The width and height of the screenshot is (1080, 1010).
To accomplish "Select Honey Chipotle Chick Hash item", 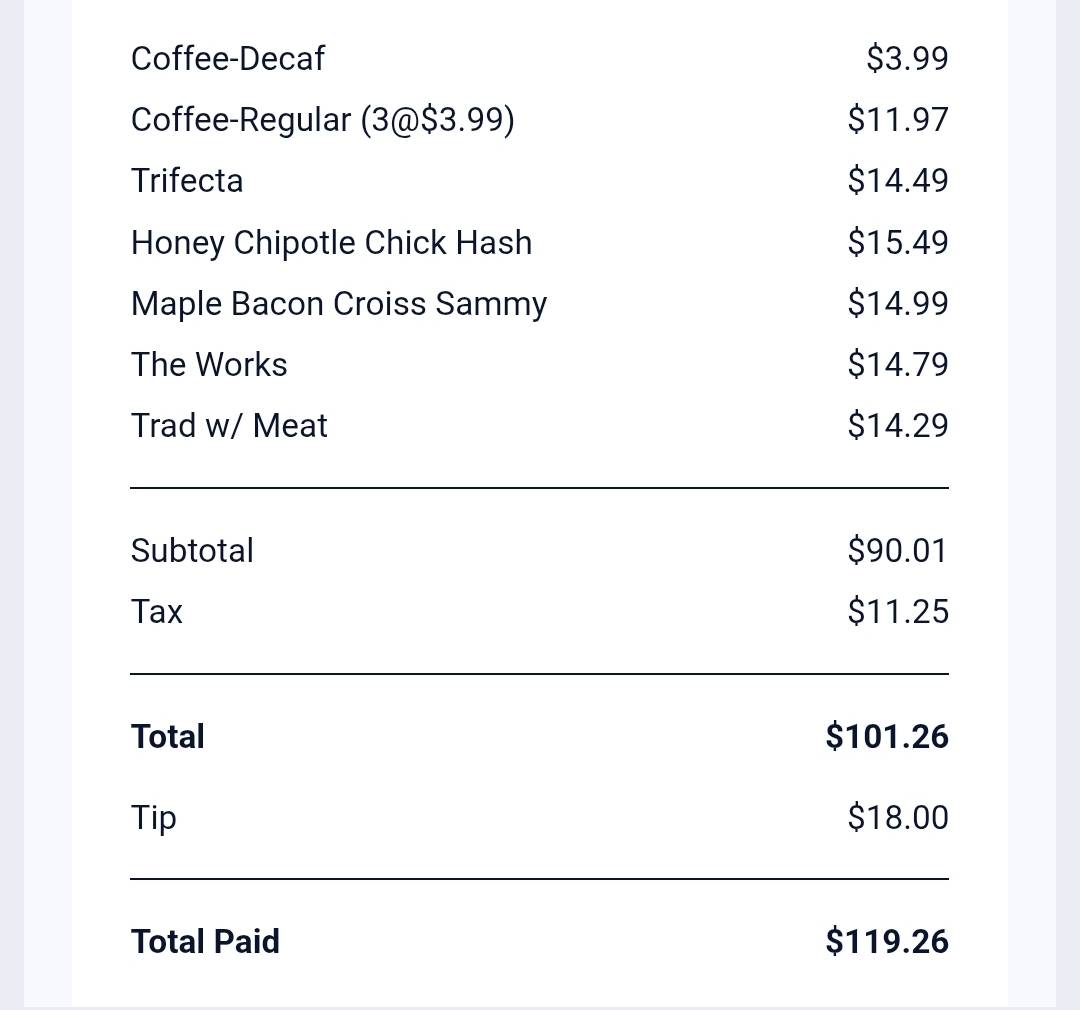I will pos(331,243).
